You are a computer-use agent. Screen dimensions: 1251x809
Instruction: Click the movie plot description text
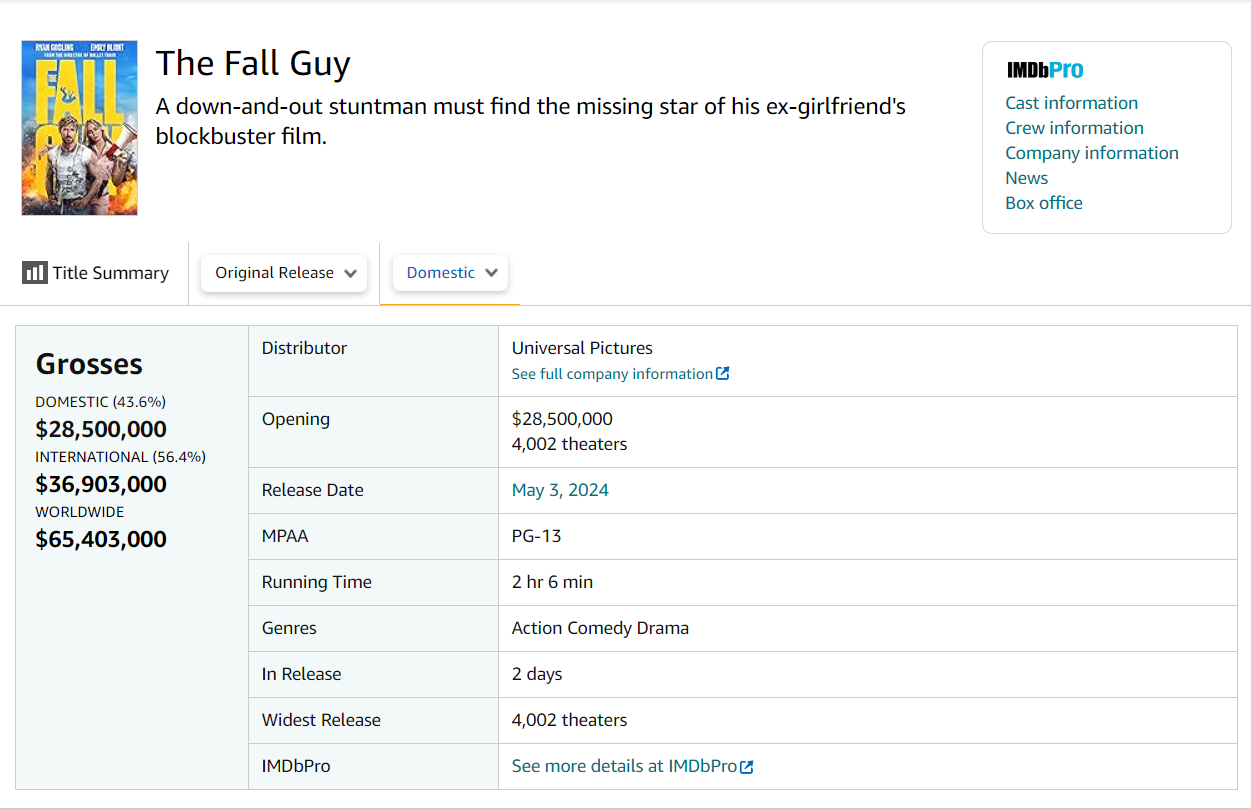click(x=531, y=121)
